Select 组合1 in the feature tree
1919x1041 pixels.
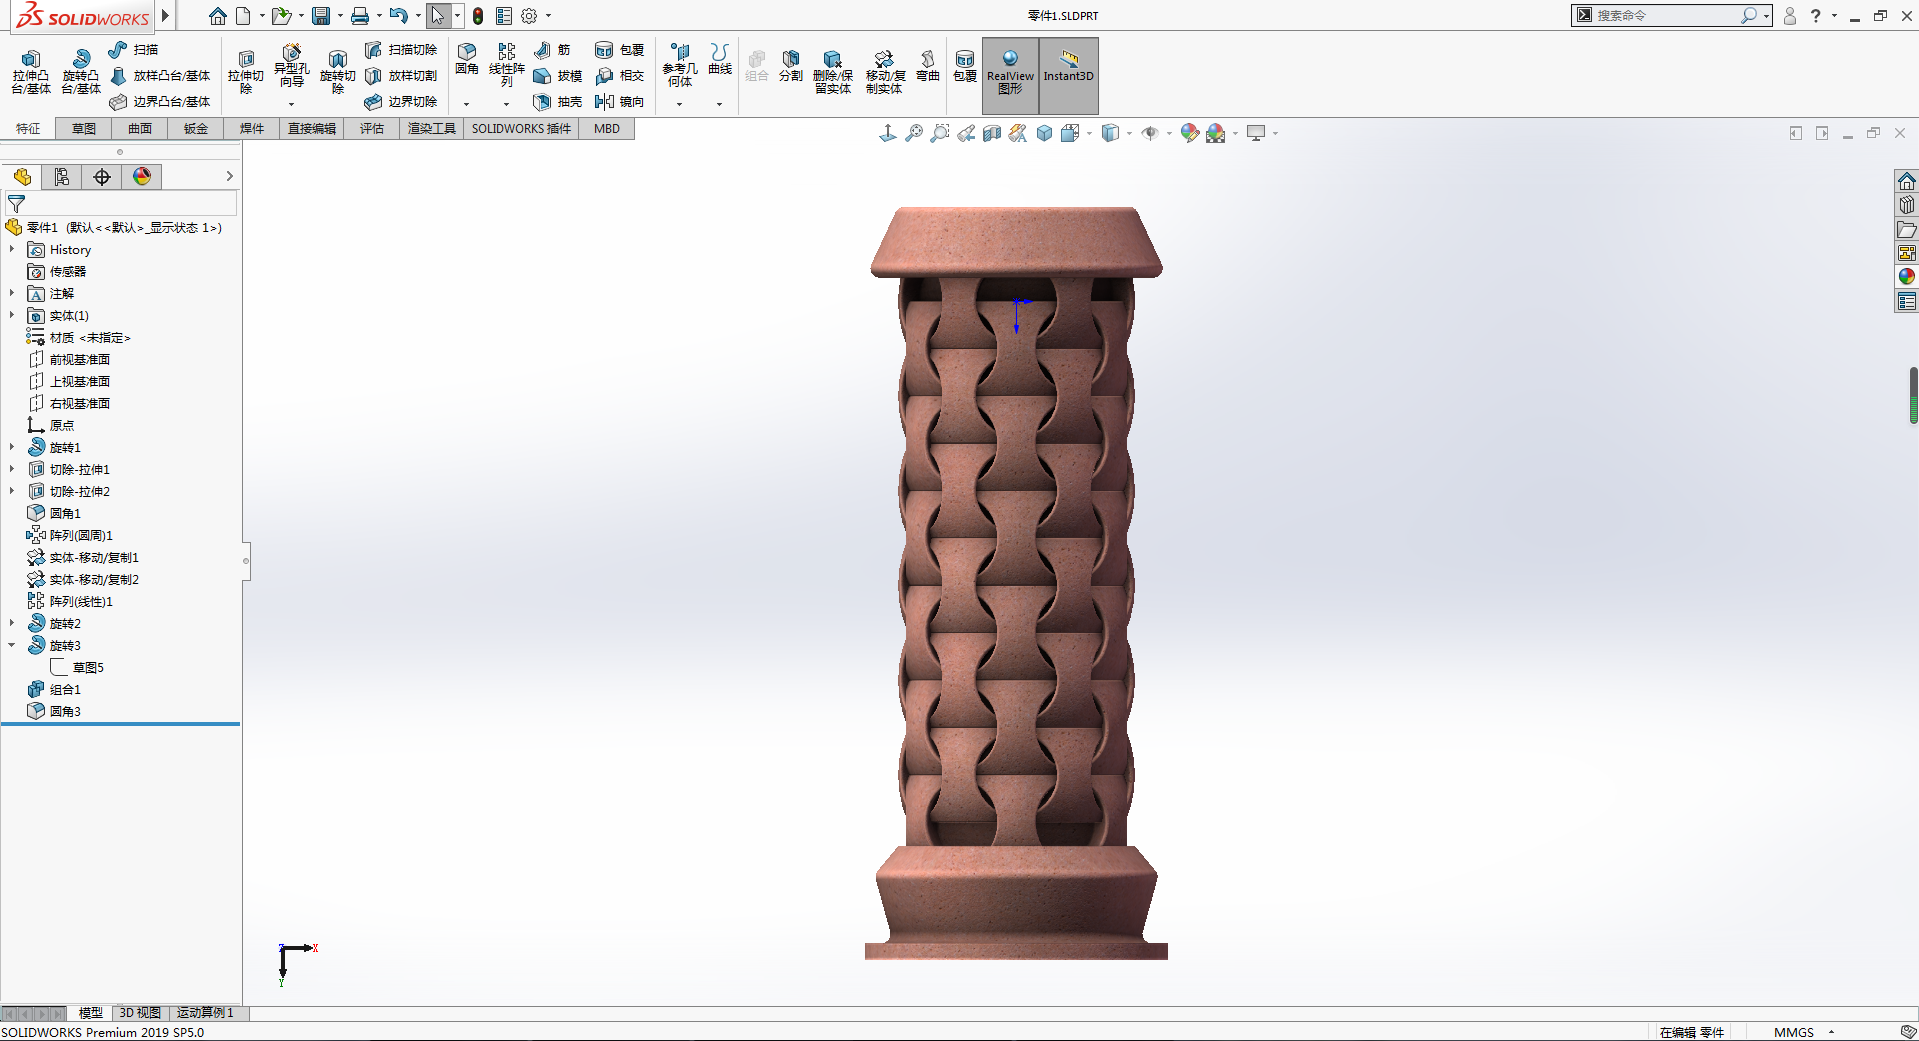[x=54, y=689]
